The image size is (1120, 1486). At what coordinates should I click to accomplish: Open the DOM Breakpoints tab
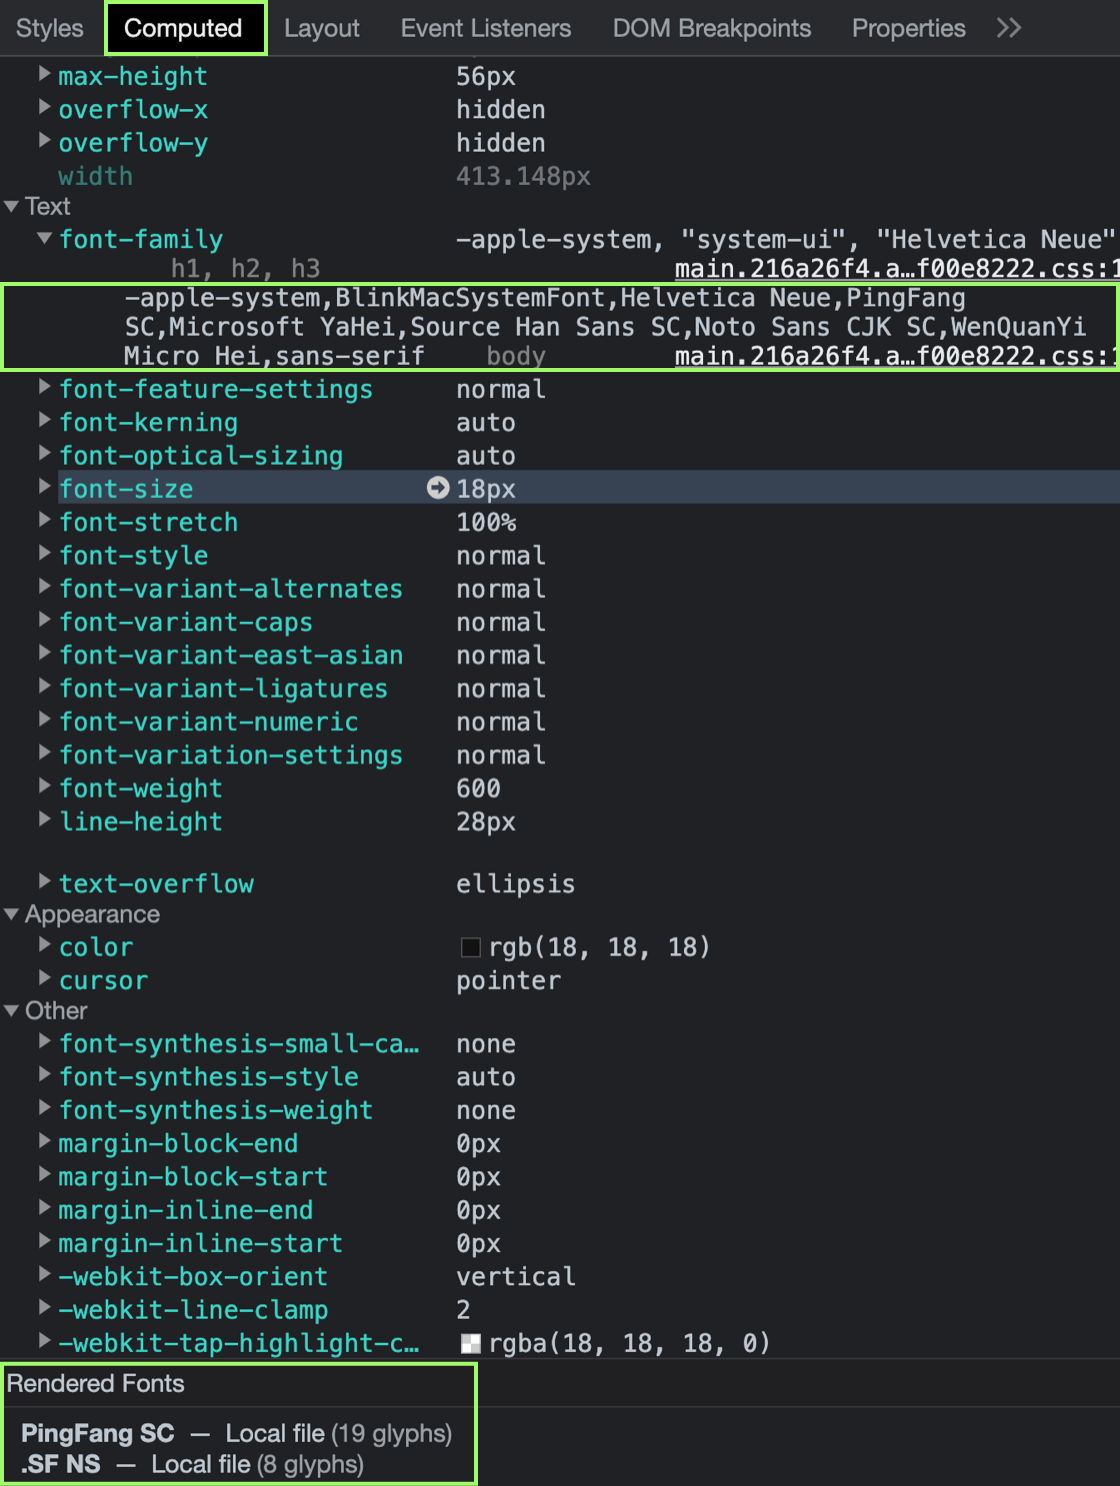(x=711, y=28)
